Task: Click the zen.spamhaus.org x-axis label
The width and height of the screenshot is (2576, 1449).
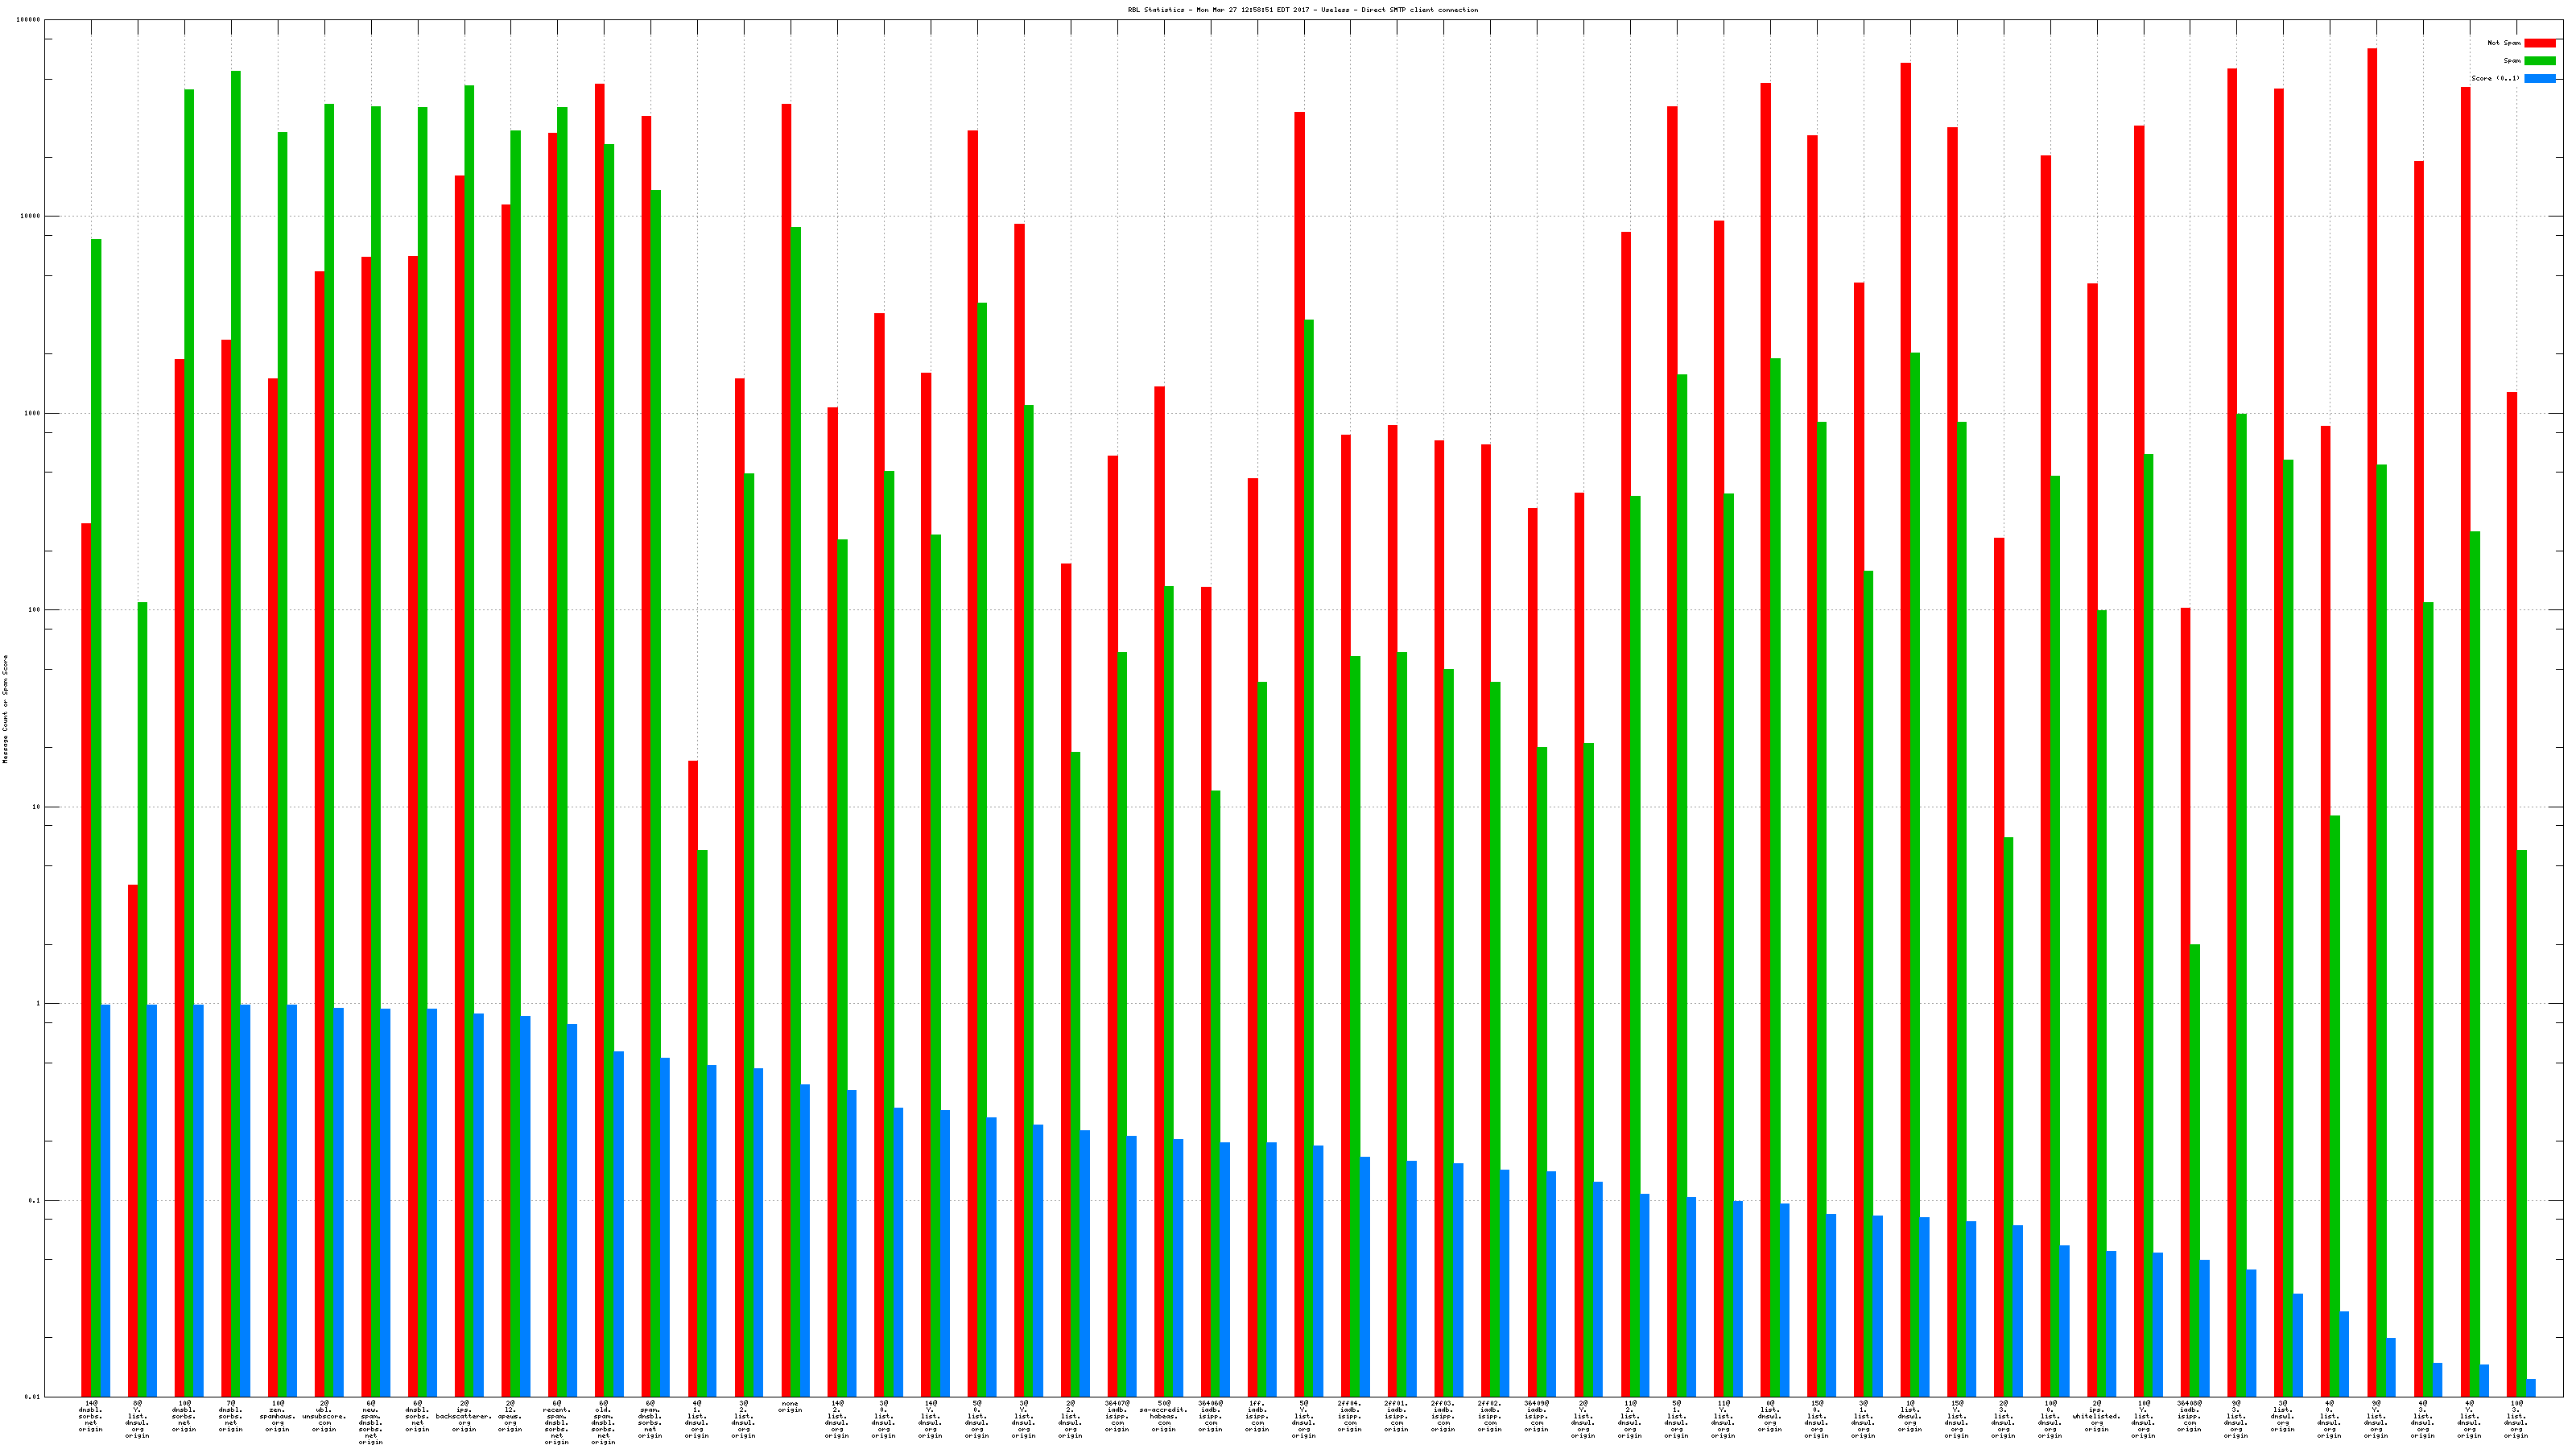Action: click(x=277, y=1416)
